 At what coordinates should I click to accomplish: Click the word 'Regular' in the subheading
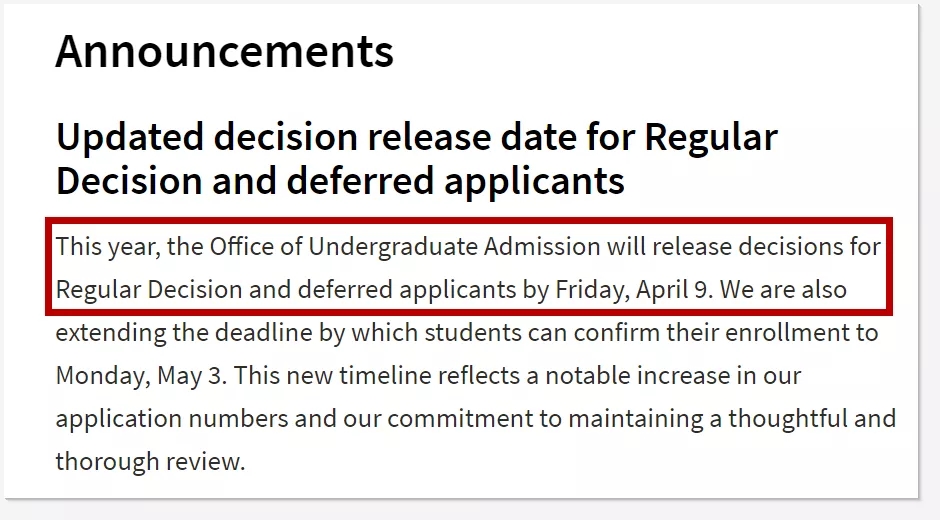pyautogui.click(x=711, y=137)
